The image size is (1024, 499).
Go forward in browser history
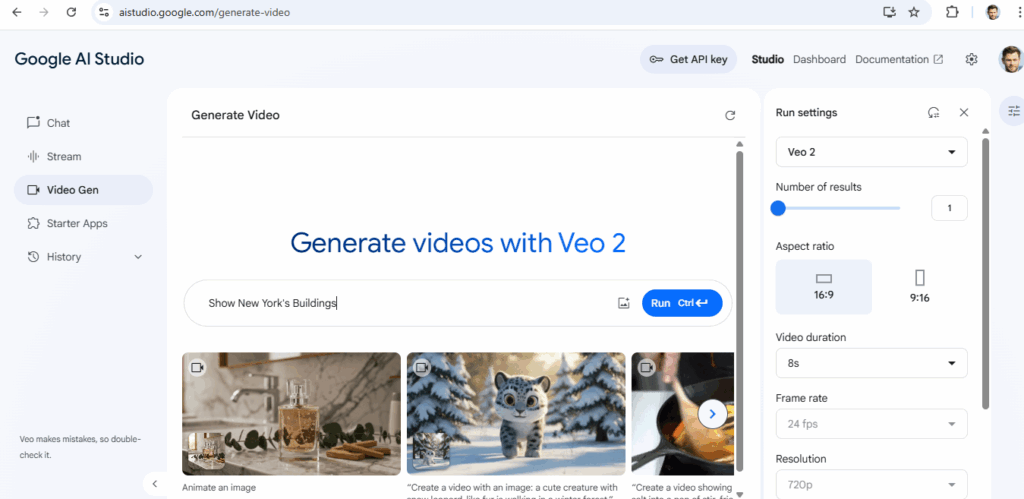[44, 12]
